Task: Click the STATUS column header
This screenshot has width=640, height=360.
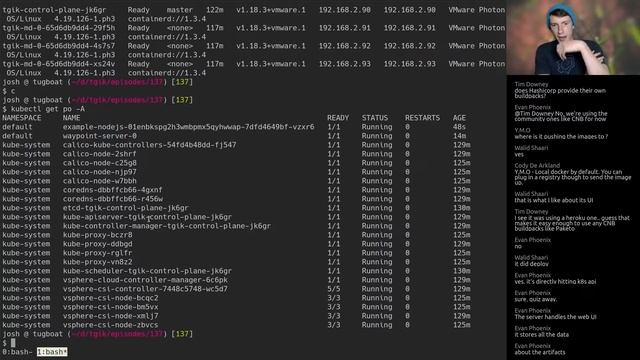Action: click(375, 118)
